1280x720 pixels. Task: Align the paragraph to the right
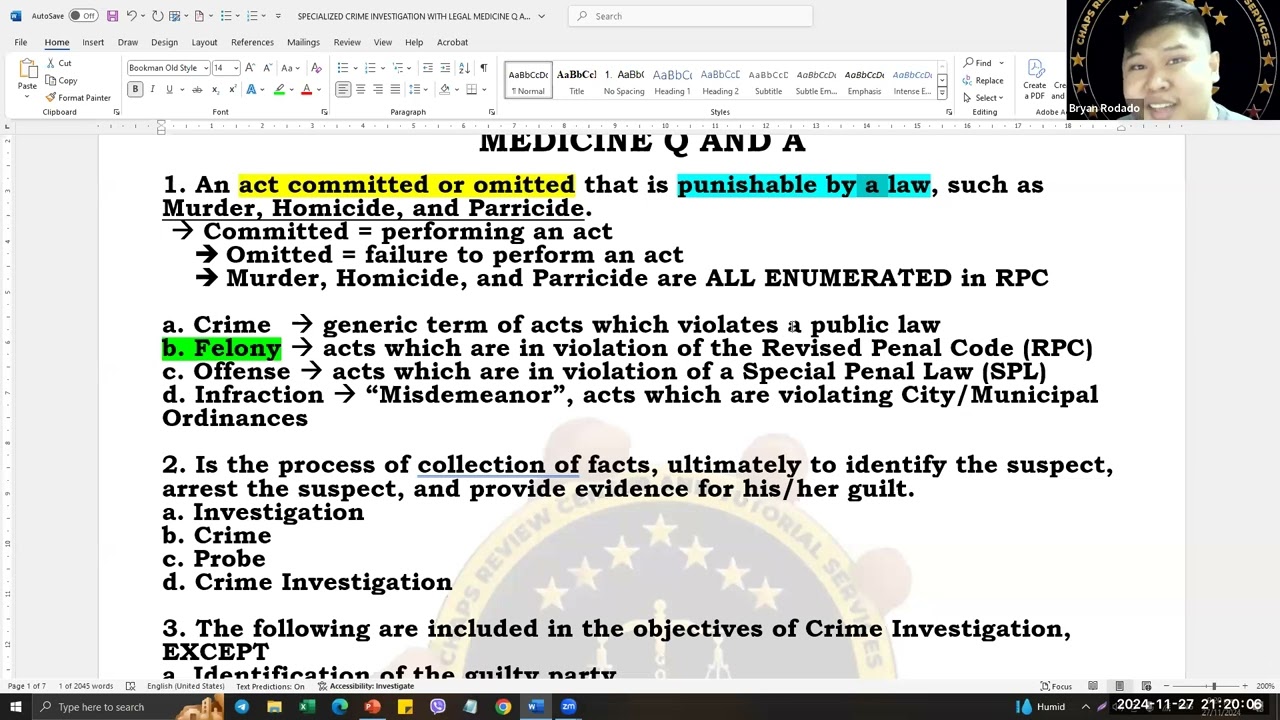pyautogui.click(x=377, y=90)
